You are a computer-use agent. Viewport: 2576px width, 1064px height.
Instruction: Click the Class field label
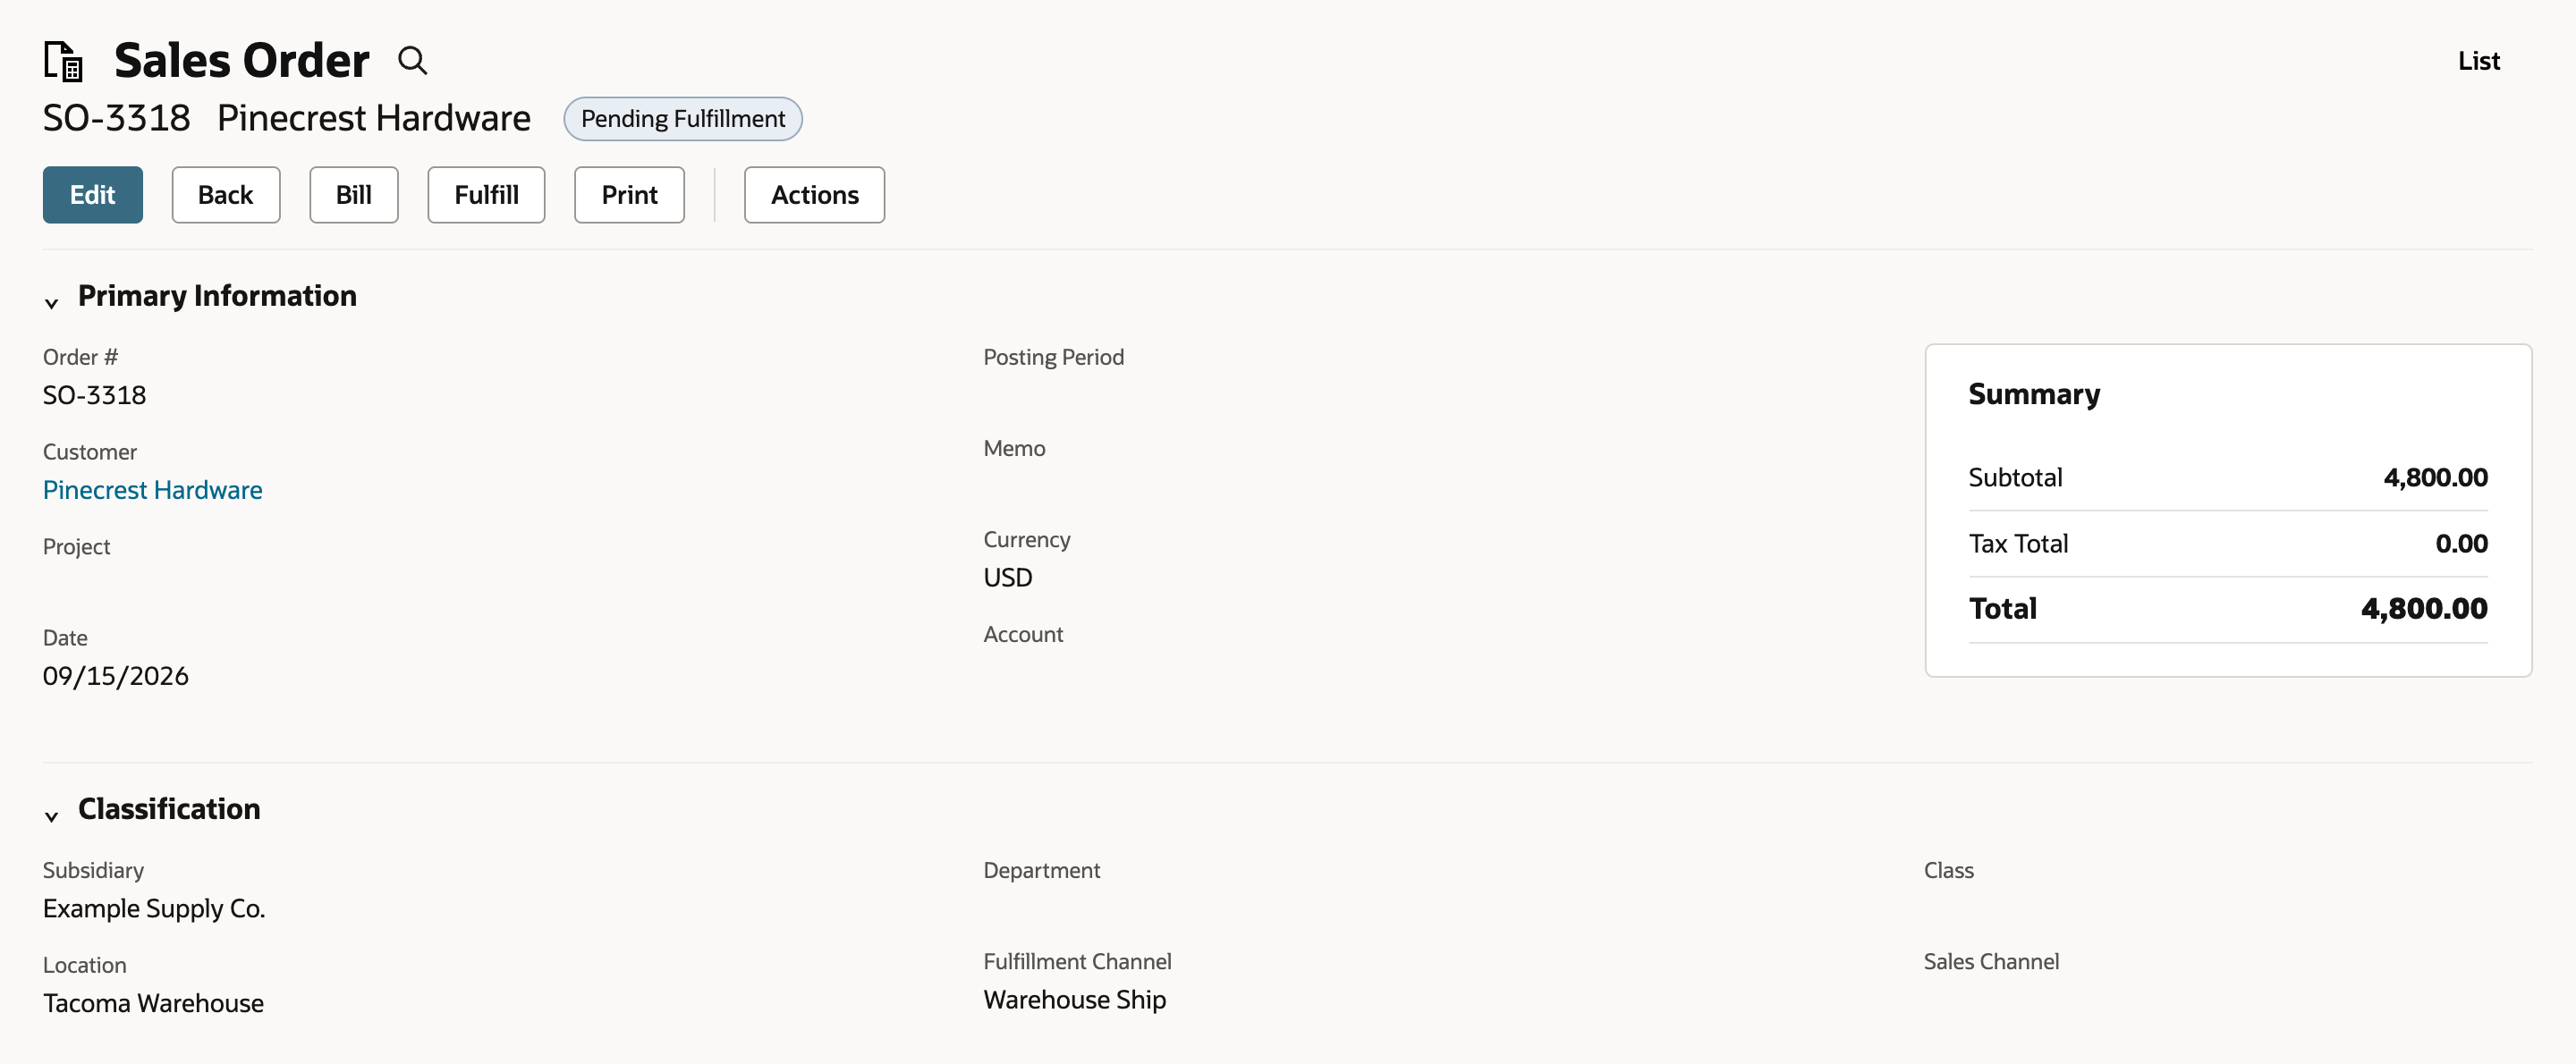click(1949, 871)
